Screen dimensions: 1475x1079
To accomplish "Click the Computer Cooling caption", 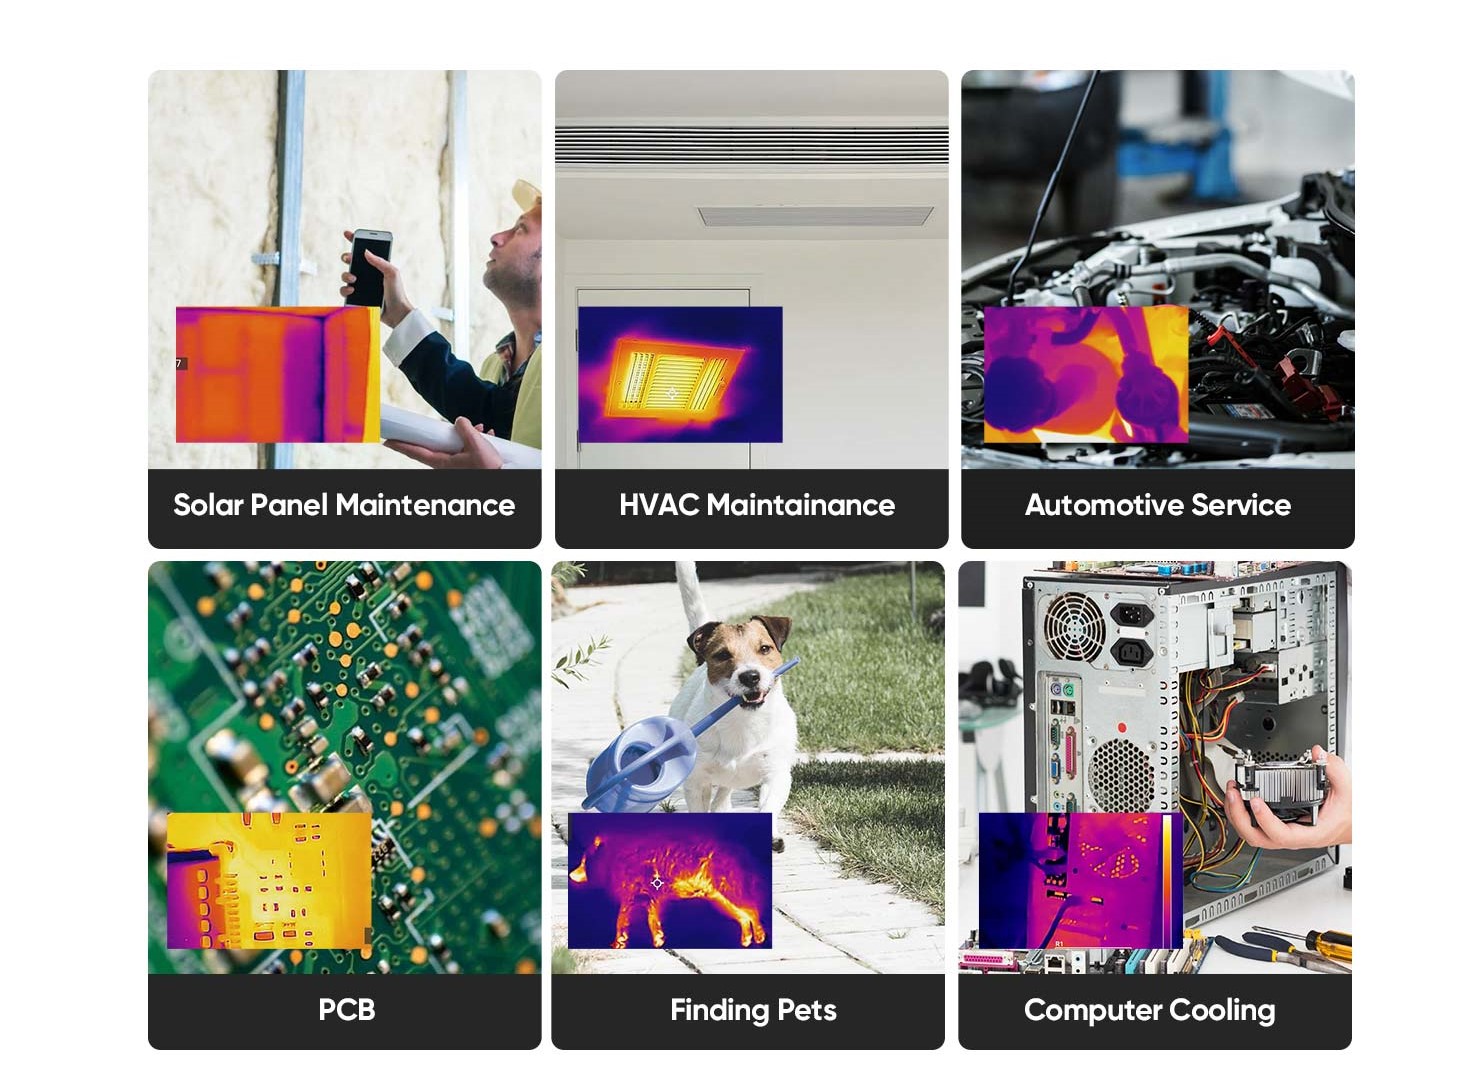I will [1149, 1010].
